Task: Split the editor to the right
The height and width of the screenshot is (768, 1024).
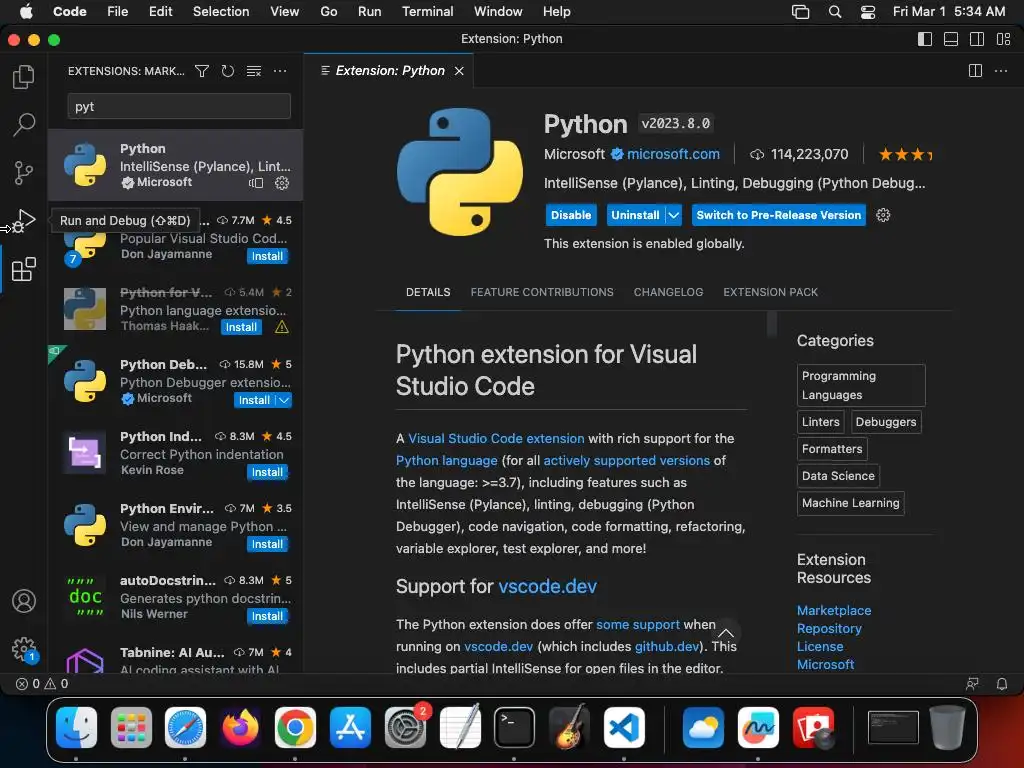Action: 975,71
